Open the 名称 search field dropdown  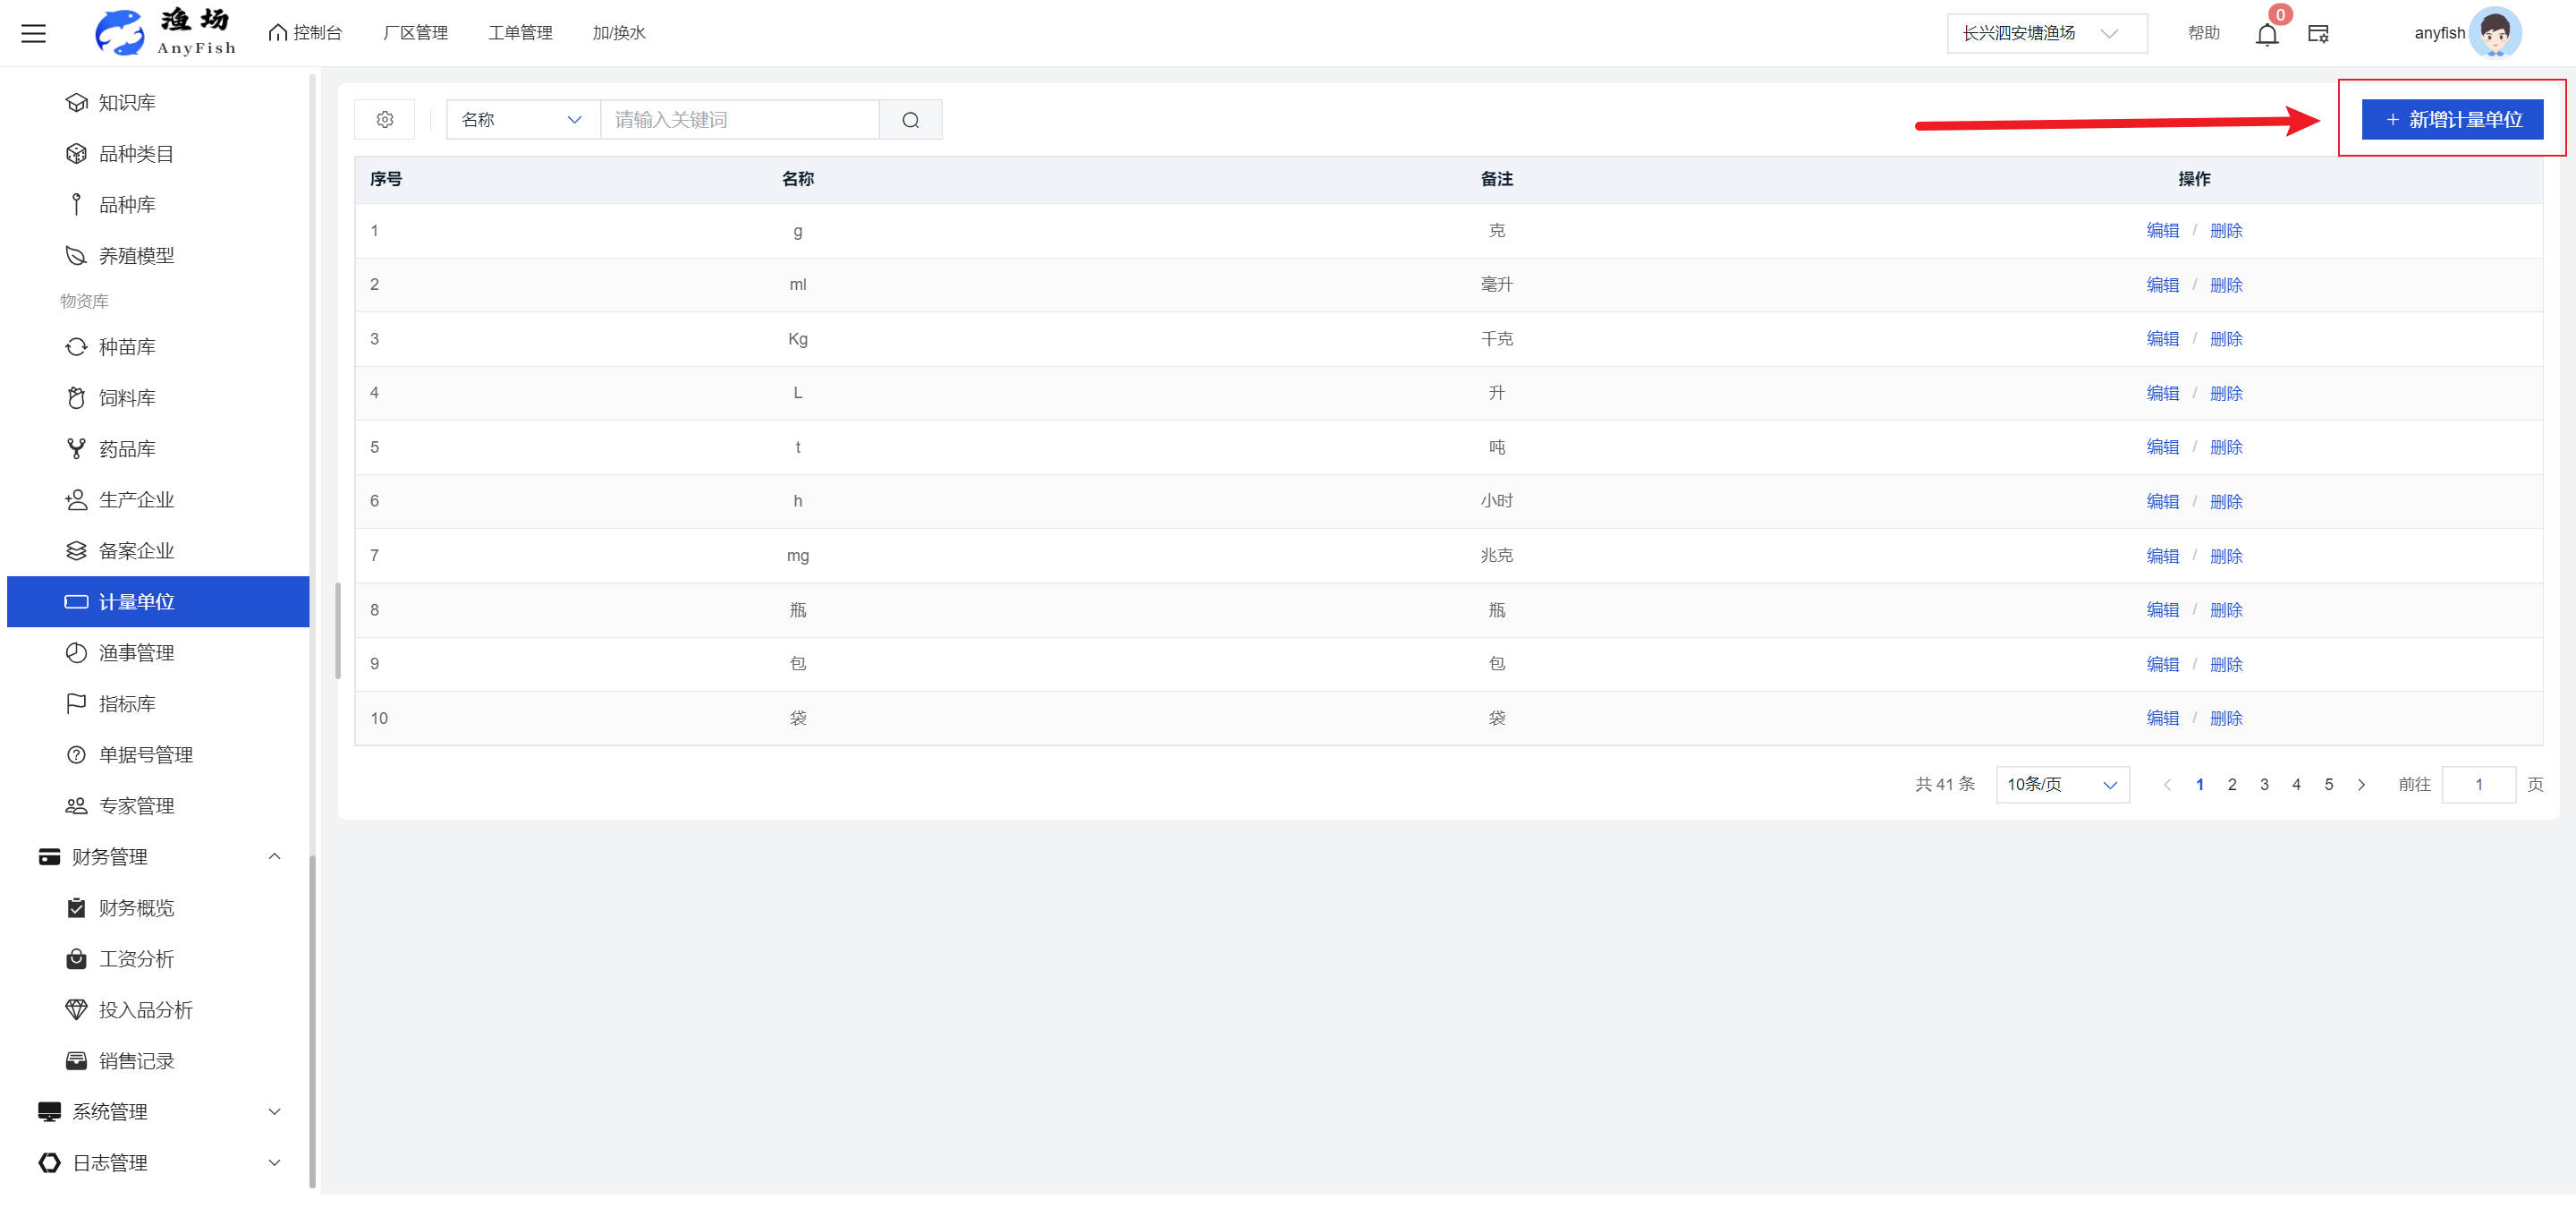point(522,120)
